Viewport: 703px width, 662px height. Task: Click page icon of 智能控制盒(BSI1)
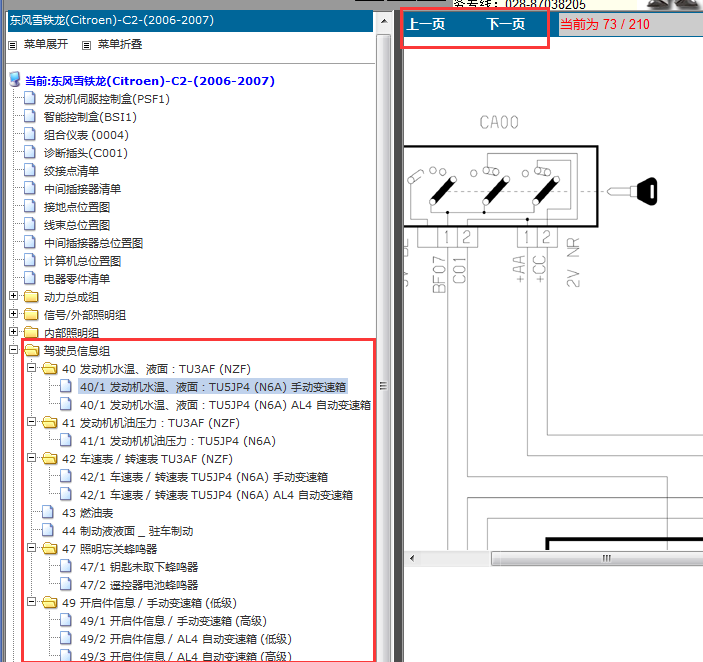click(30, 116)
